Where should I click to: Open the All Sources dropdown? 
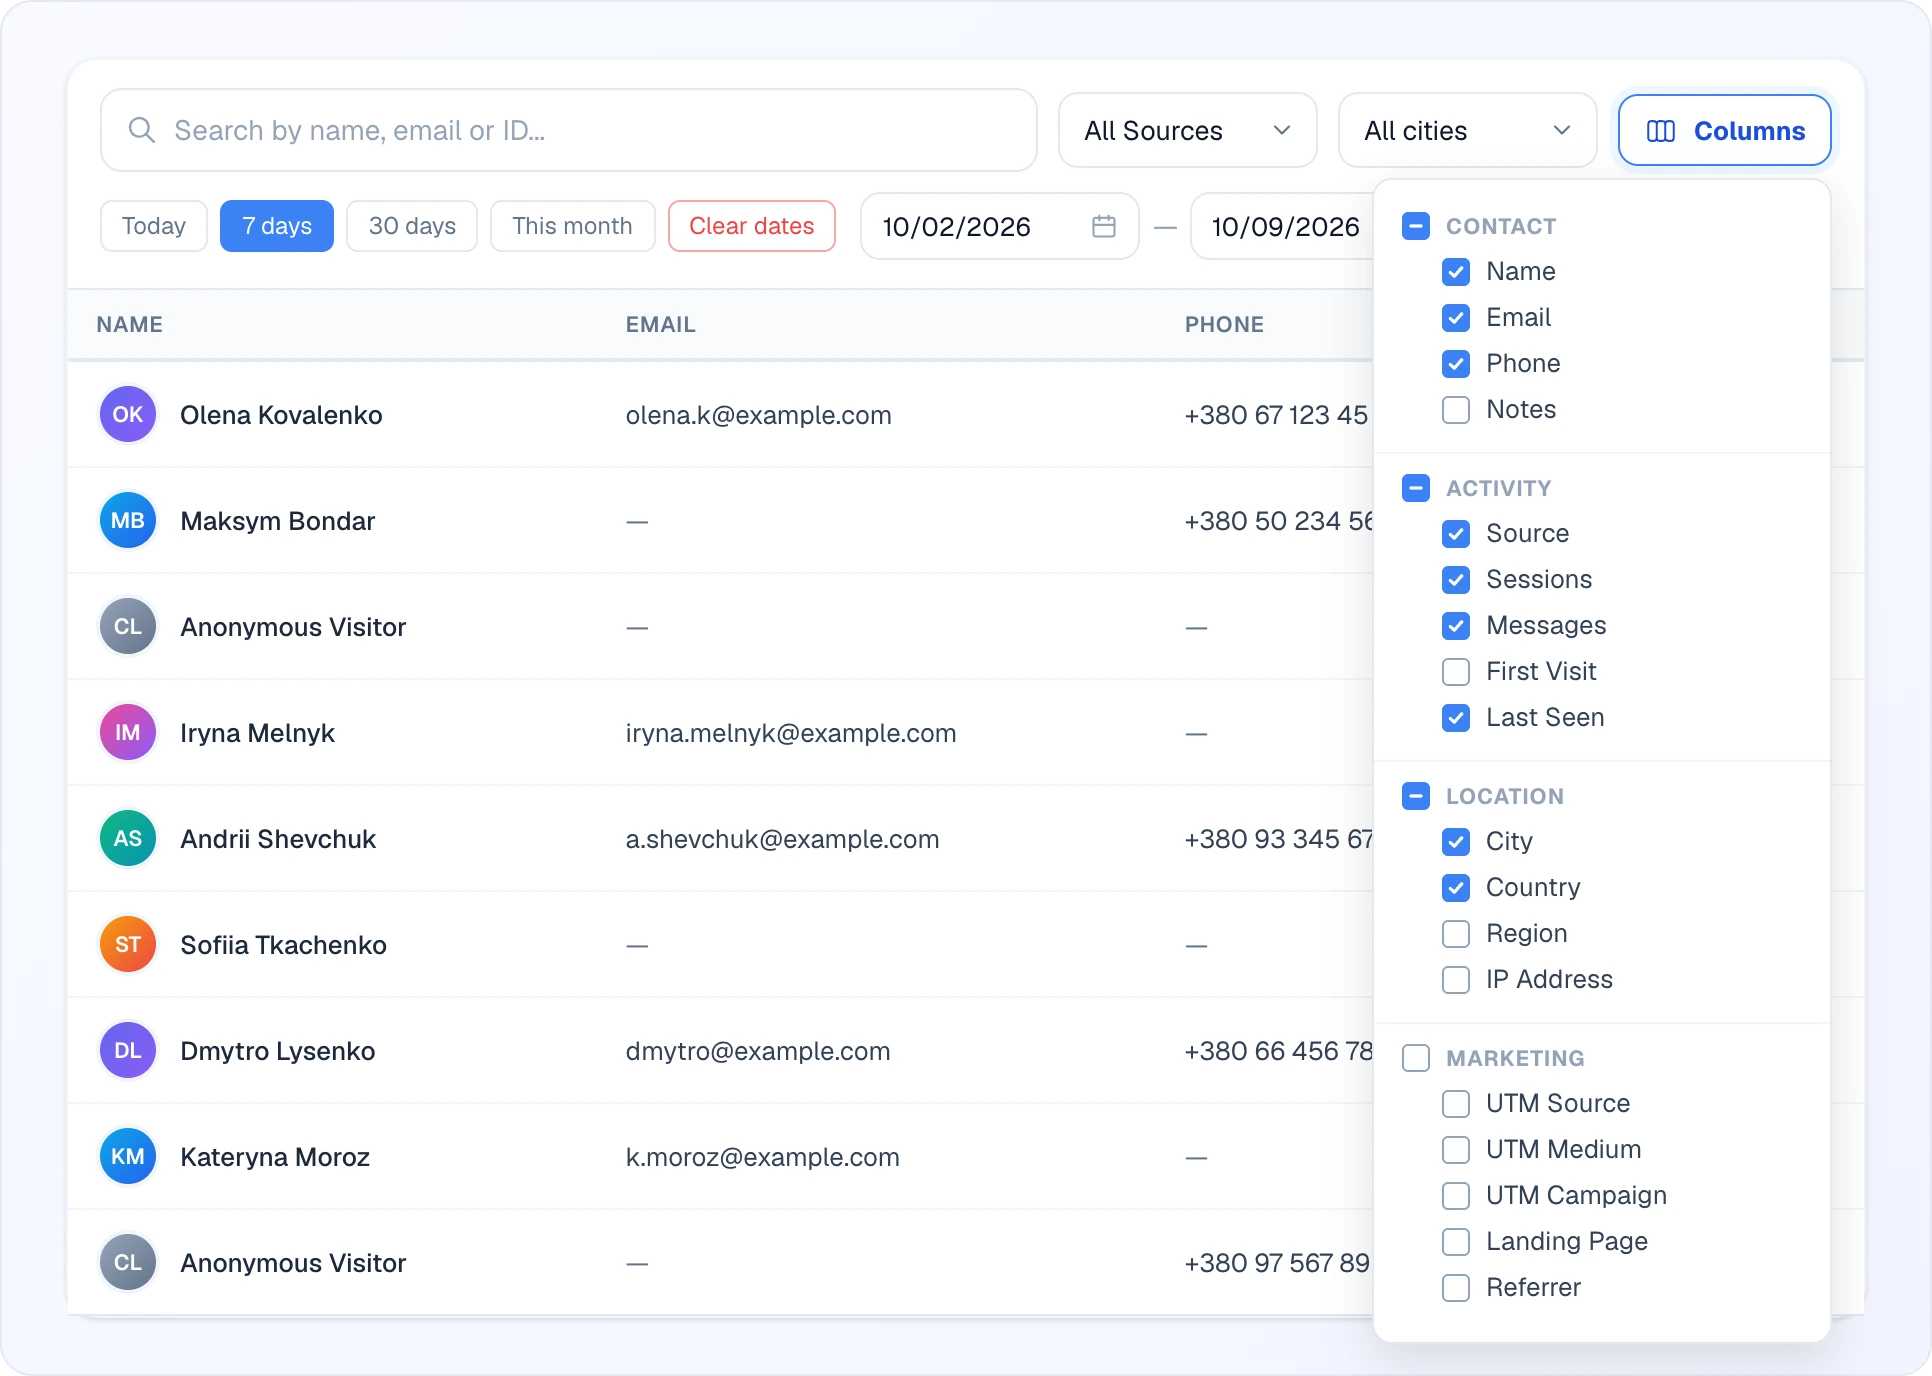point(1187,130)
